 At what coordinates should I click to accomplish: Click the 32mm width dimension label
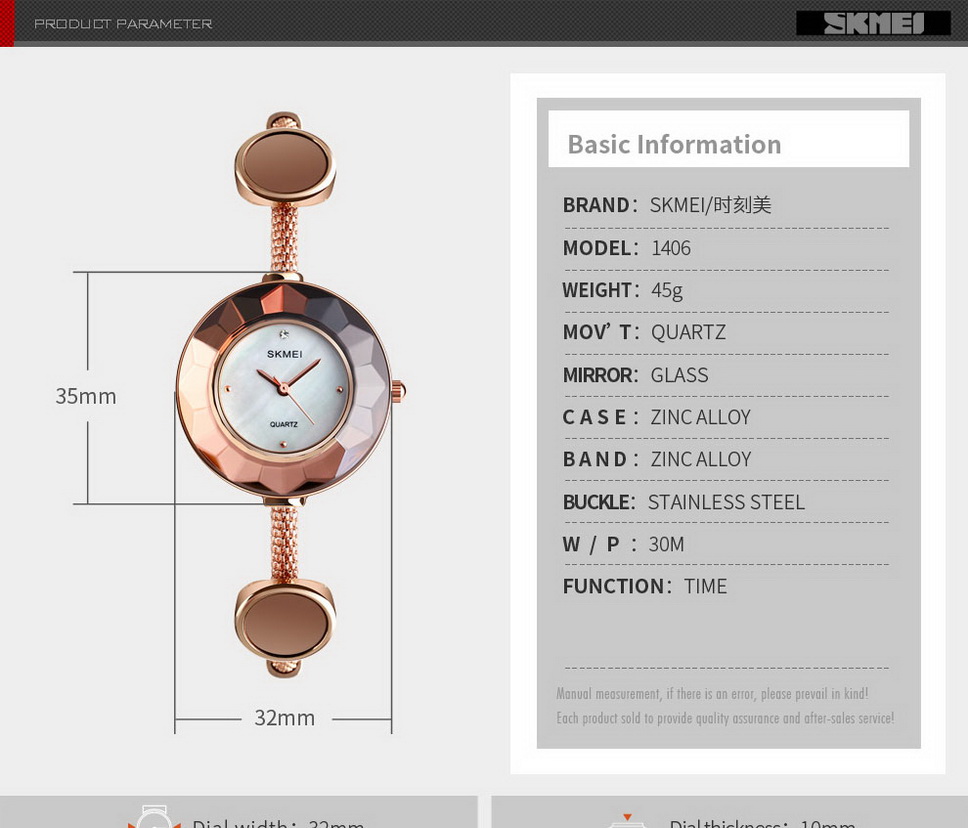284,718
